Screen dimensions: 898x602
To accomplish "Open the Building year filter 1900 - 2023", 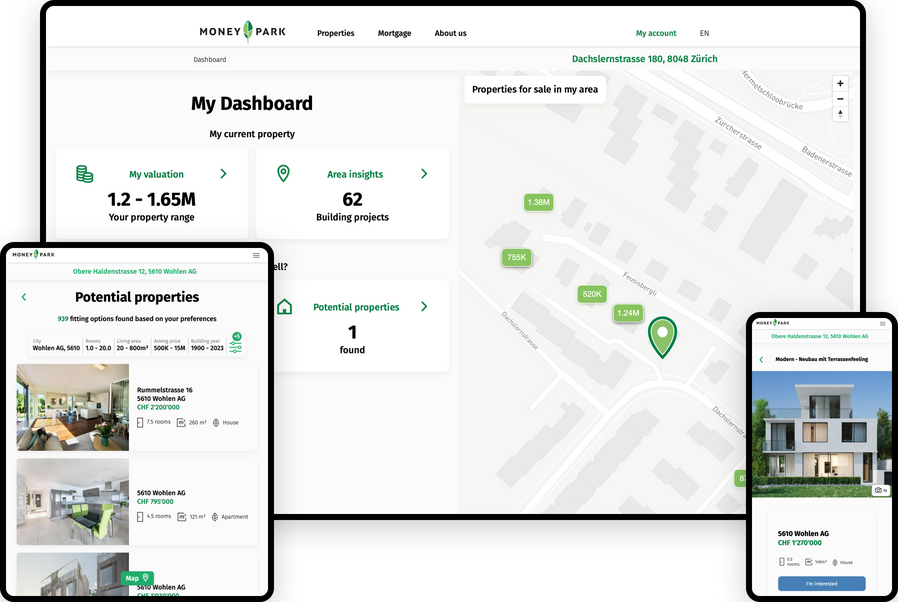I will tap(207, 345).
